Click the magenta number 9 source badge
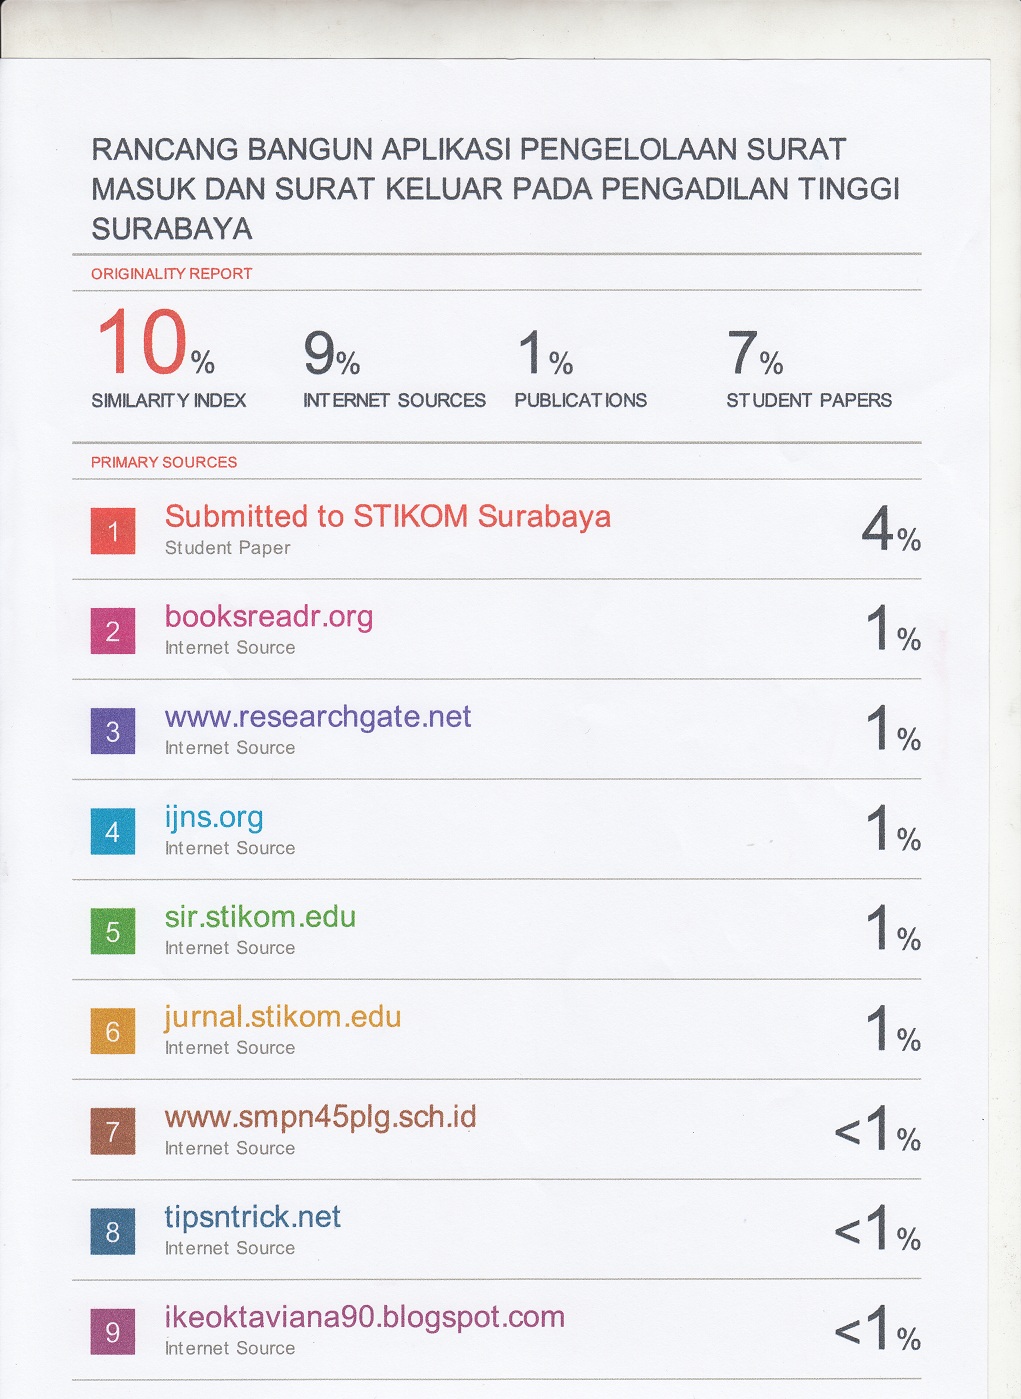The height and width of the screenshot is (1399, 1021). (x=113, y=1332)
